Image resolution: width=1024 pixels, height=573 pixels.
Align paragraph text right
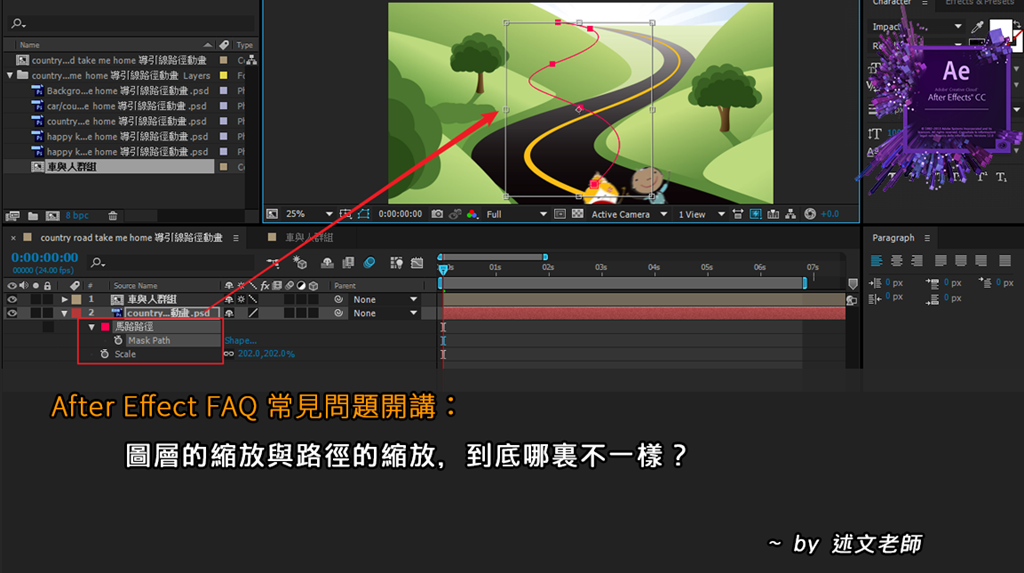(x=917, y=261)
